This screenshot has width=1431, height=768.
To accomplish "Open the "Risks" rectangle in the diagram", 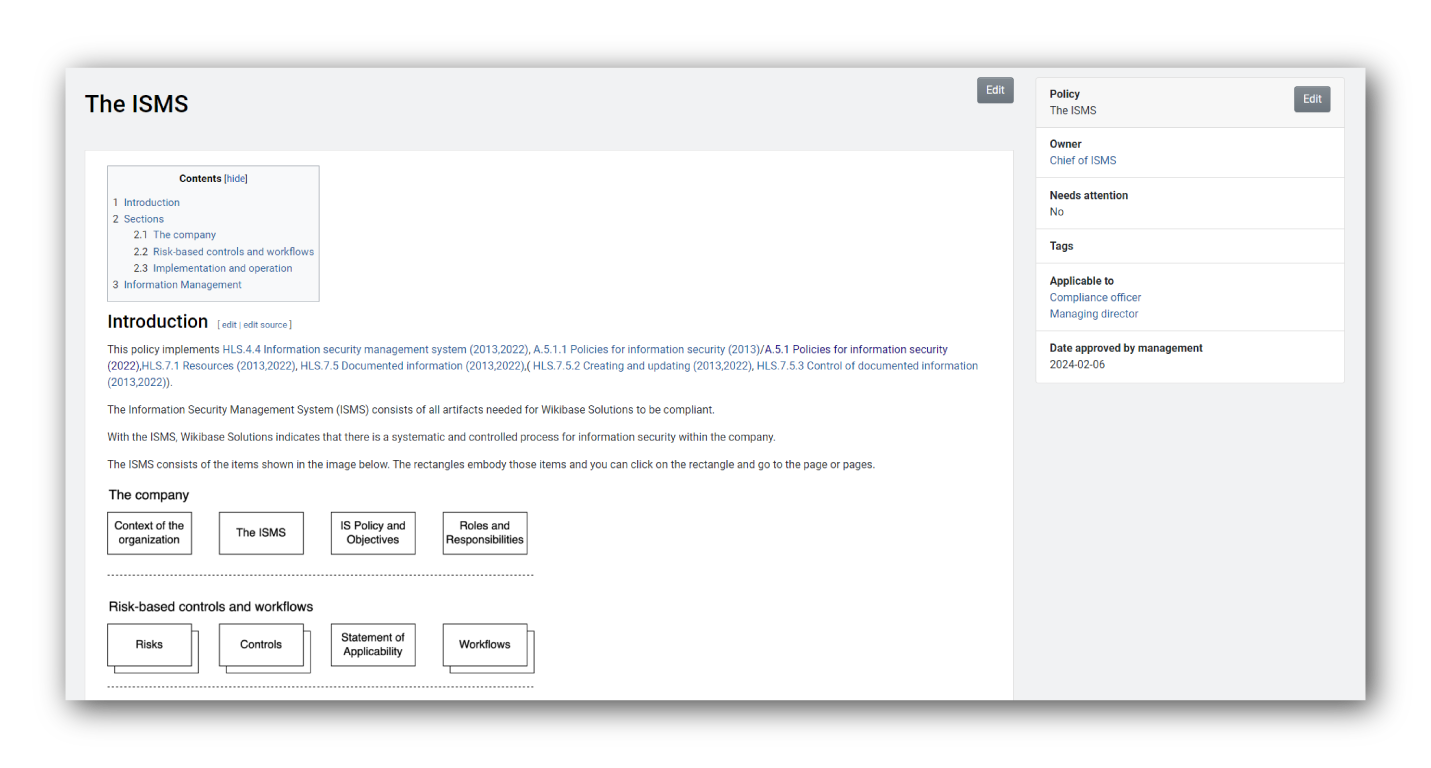I will pos(150,645).
